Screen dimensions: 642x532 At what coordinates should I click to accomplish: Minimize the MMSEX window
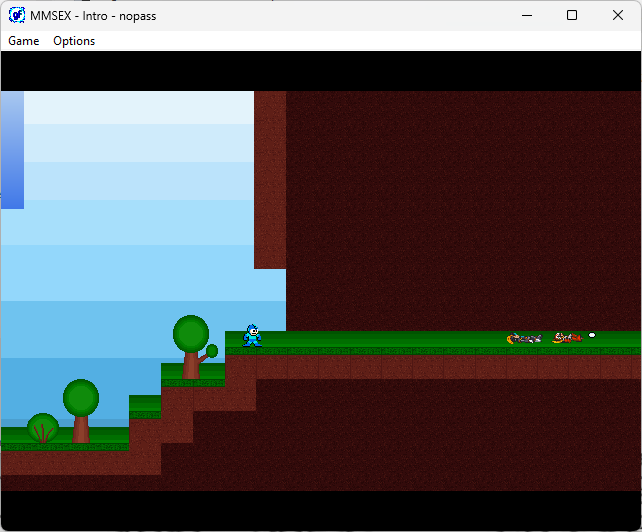[x=527, y=16]
